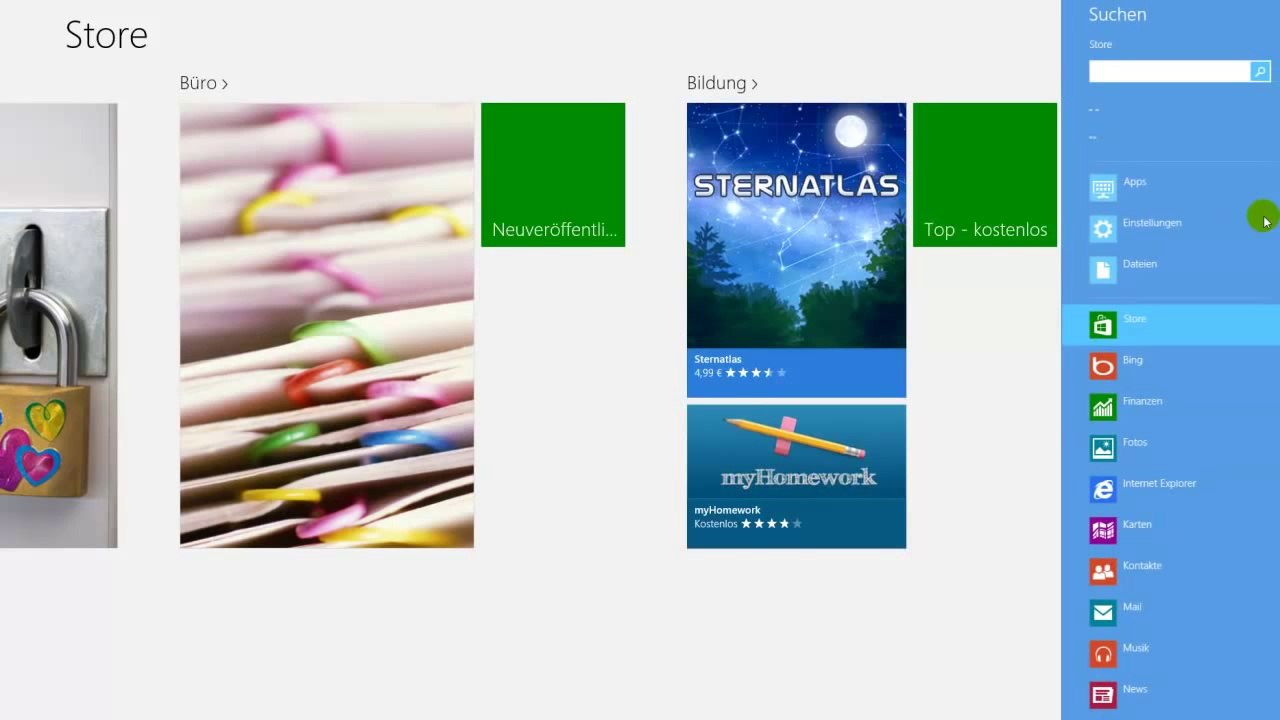Screen dimensions: 1280x720
Task: Expand Büro with its chevron arrow
Action: pos(225,84)
